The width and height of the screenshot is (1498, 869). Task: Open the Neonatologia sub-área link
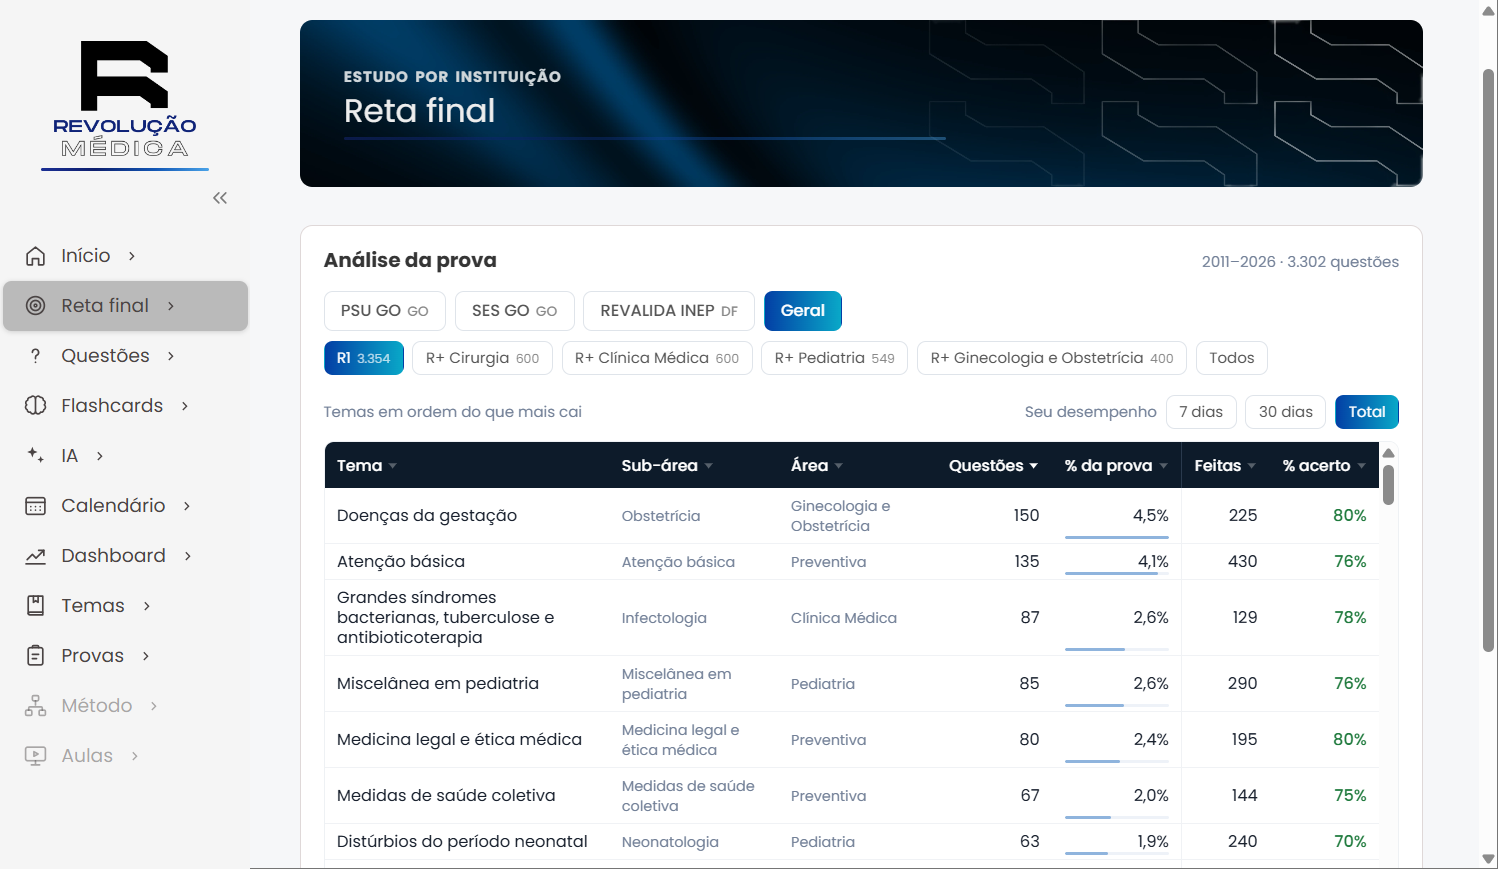[x=670, y=842]
